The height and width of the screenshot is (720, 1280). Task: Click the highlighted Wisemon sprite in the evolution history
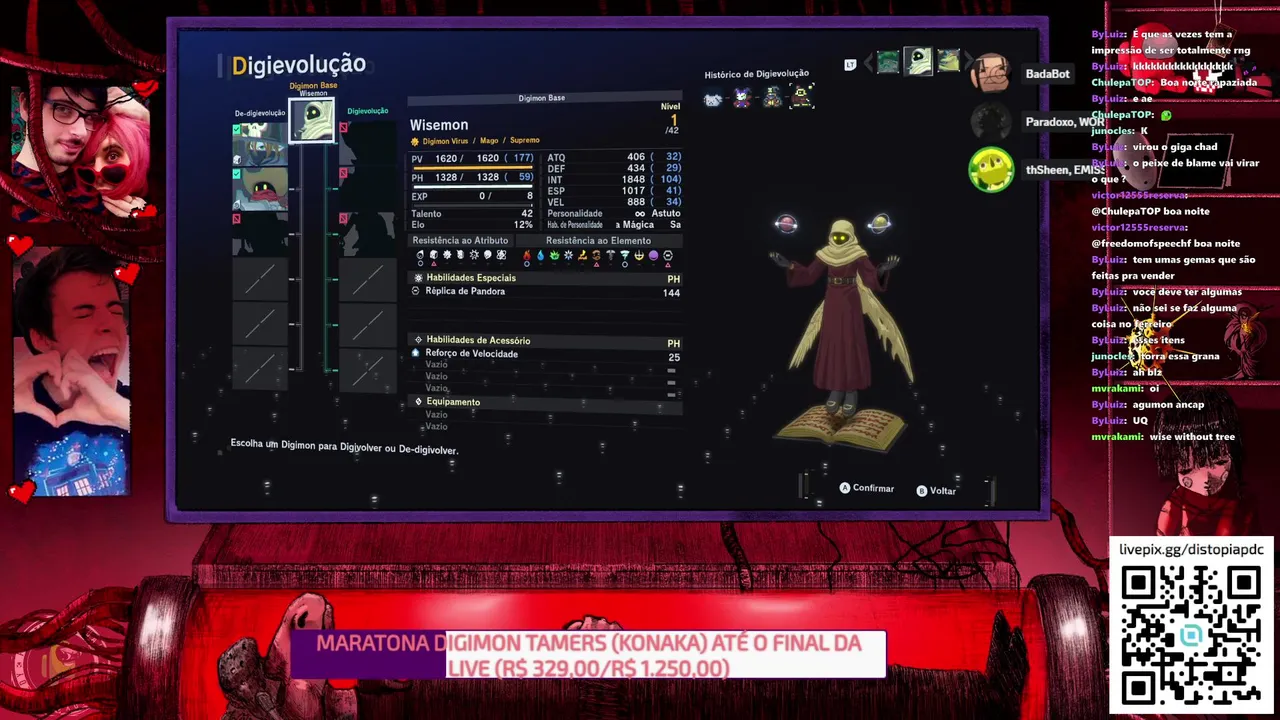tap(802, 96)
